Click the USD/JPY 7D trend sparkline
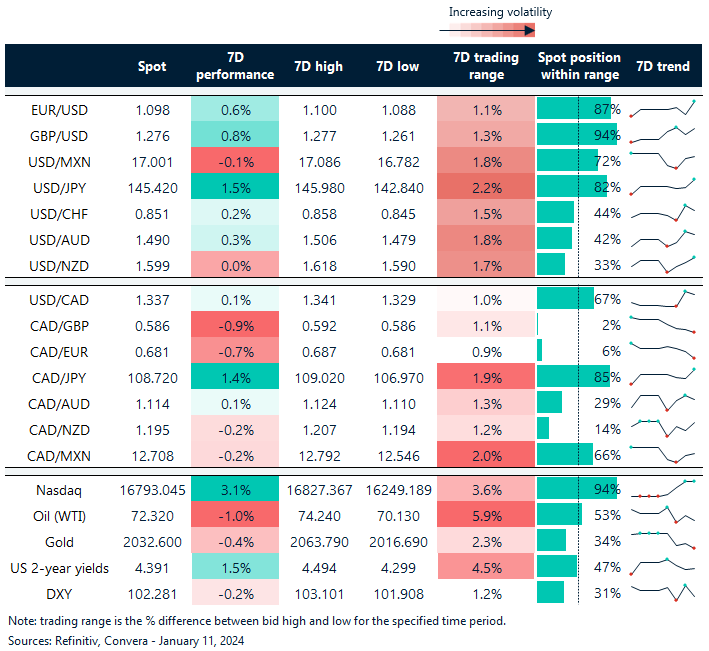This screenshot has width=709, height=651. (x=662, y=186)
